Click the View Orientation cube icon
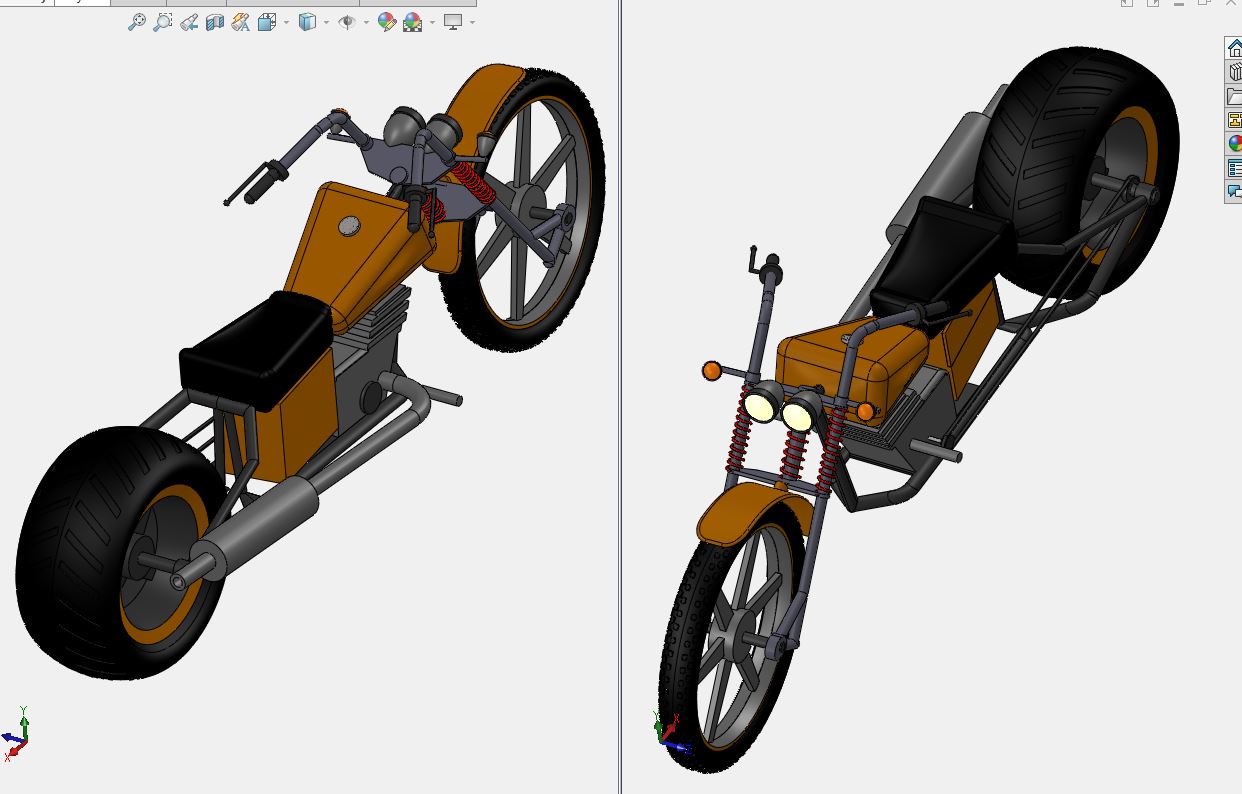The image size is (1242, 794). click(267, 22)
